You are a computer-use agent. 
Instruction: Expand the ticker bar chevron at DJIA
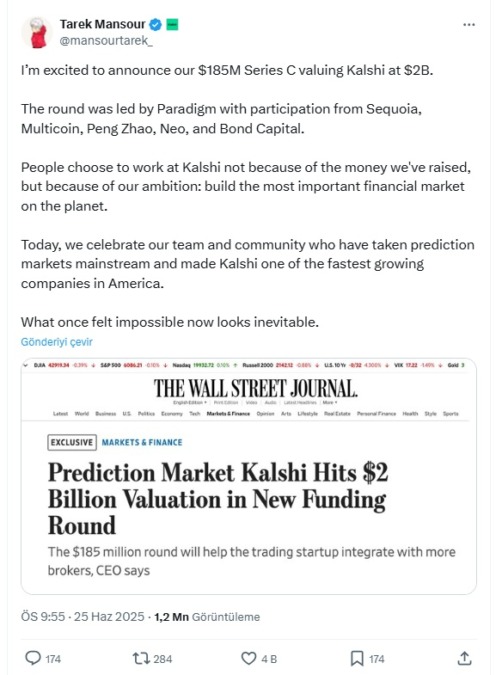(x=26, y=365)
